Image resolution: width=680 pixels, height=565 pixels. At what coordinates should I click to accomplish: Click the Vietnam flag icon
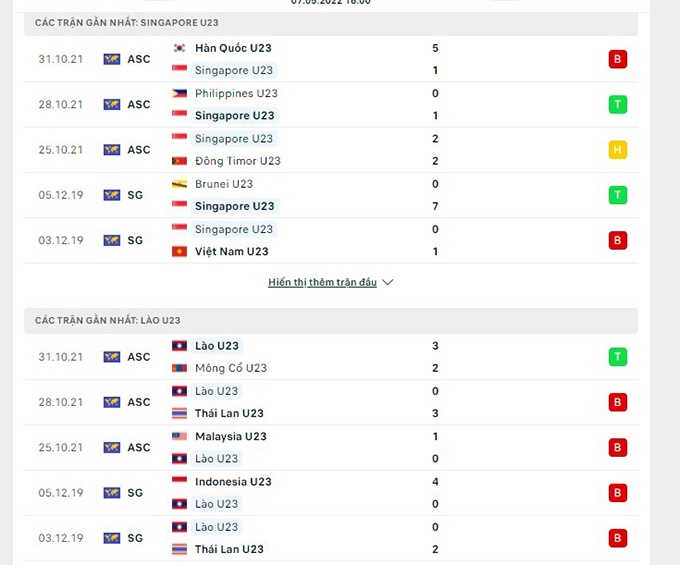click(180, 252)
